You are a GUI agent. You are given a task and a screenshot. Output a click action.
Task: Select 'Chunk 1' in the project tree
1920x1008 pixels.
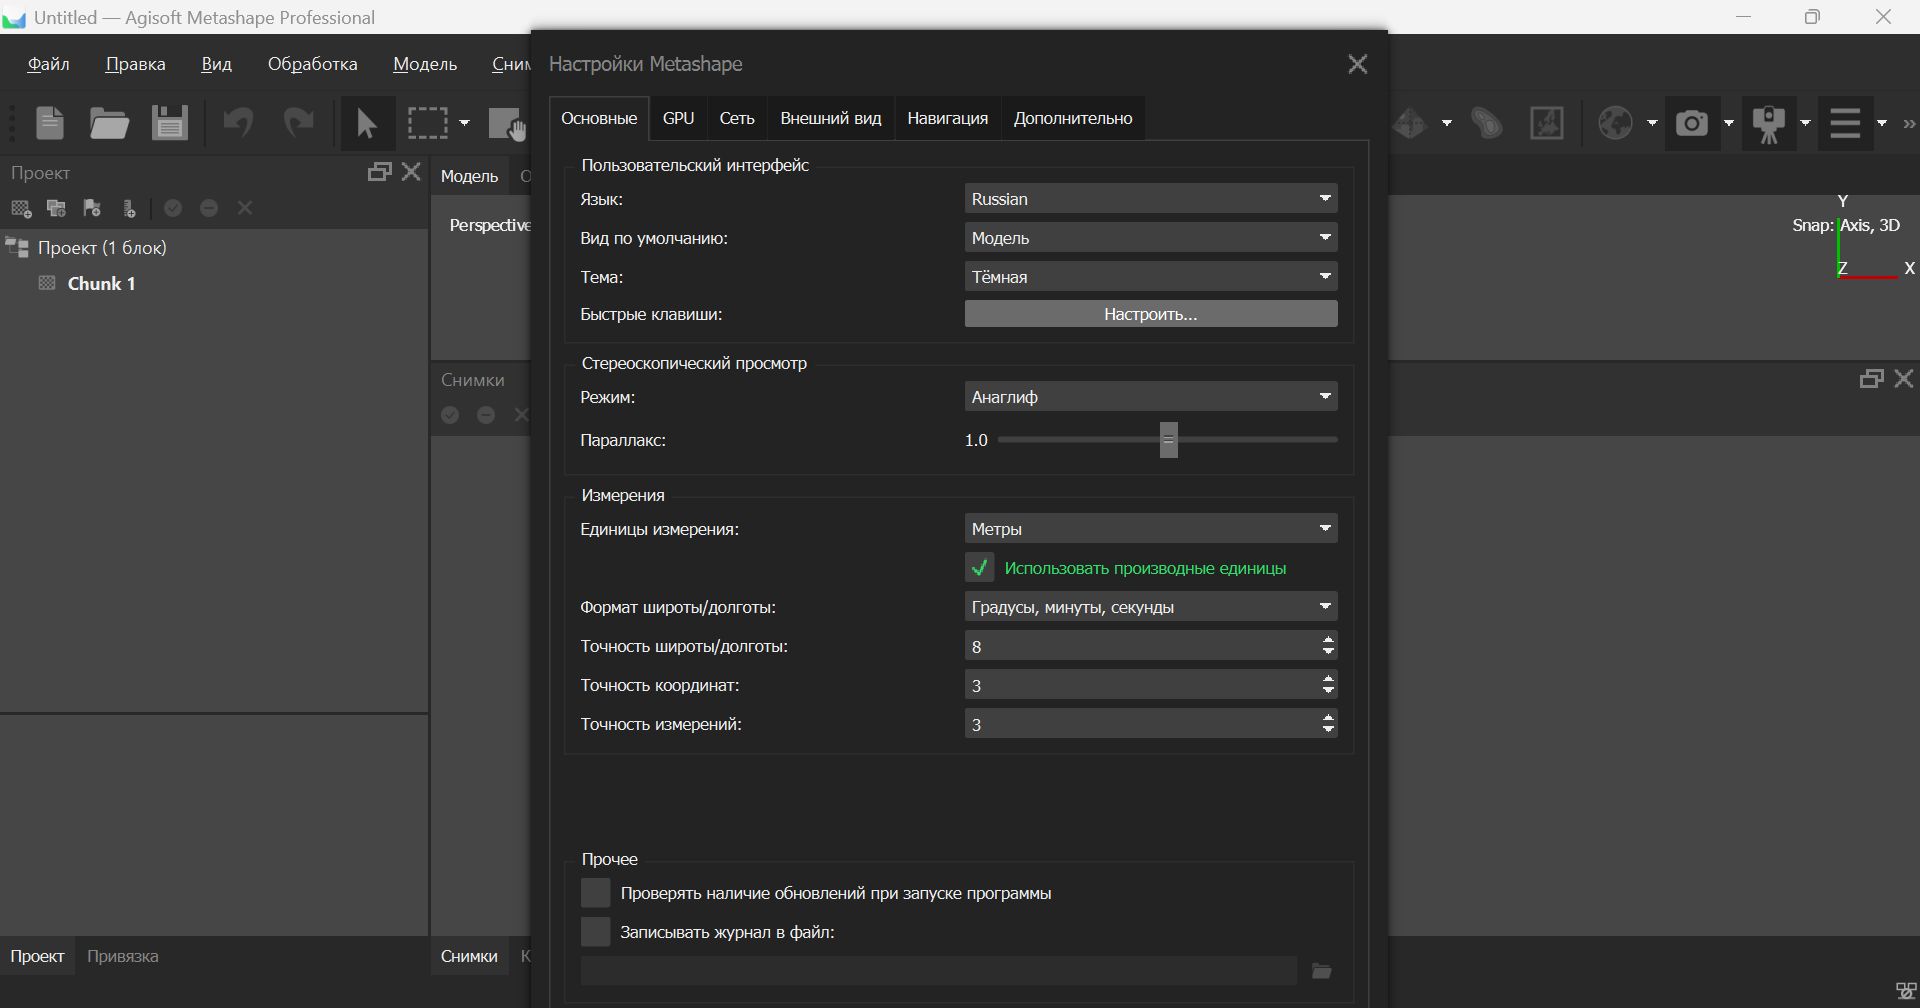coord(101,284)
